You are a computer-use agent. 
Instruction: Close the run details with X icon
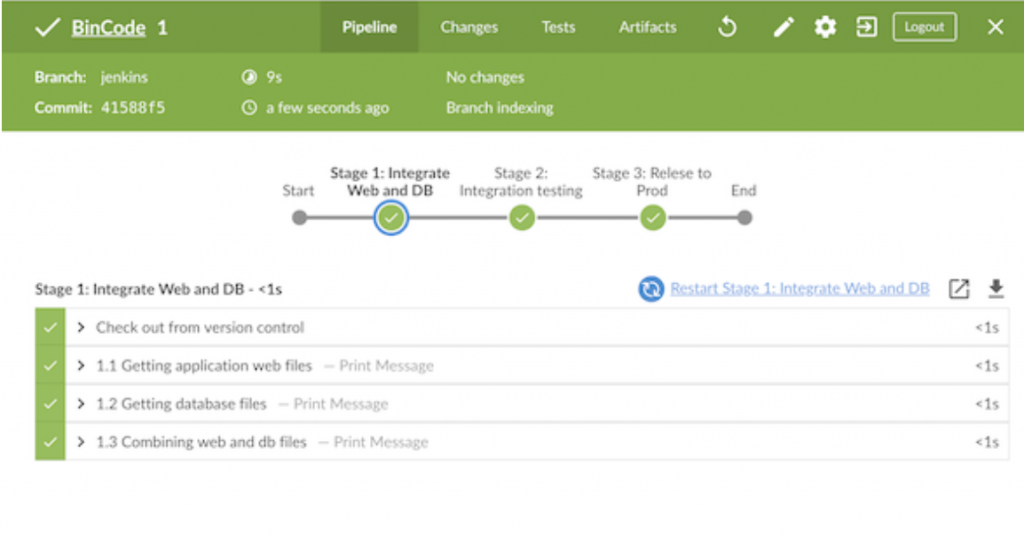[995, 27]
